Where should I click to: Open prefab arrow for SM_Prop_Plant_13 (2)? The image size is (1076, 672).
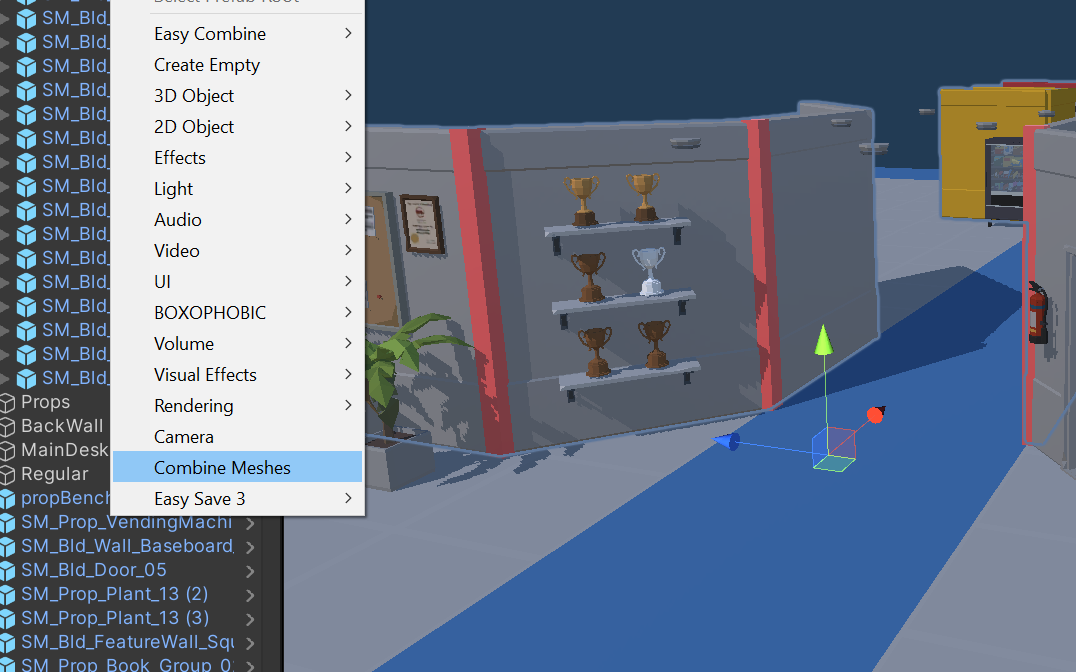click(250, 595)
